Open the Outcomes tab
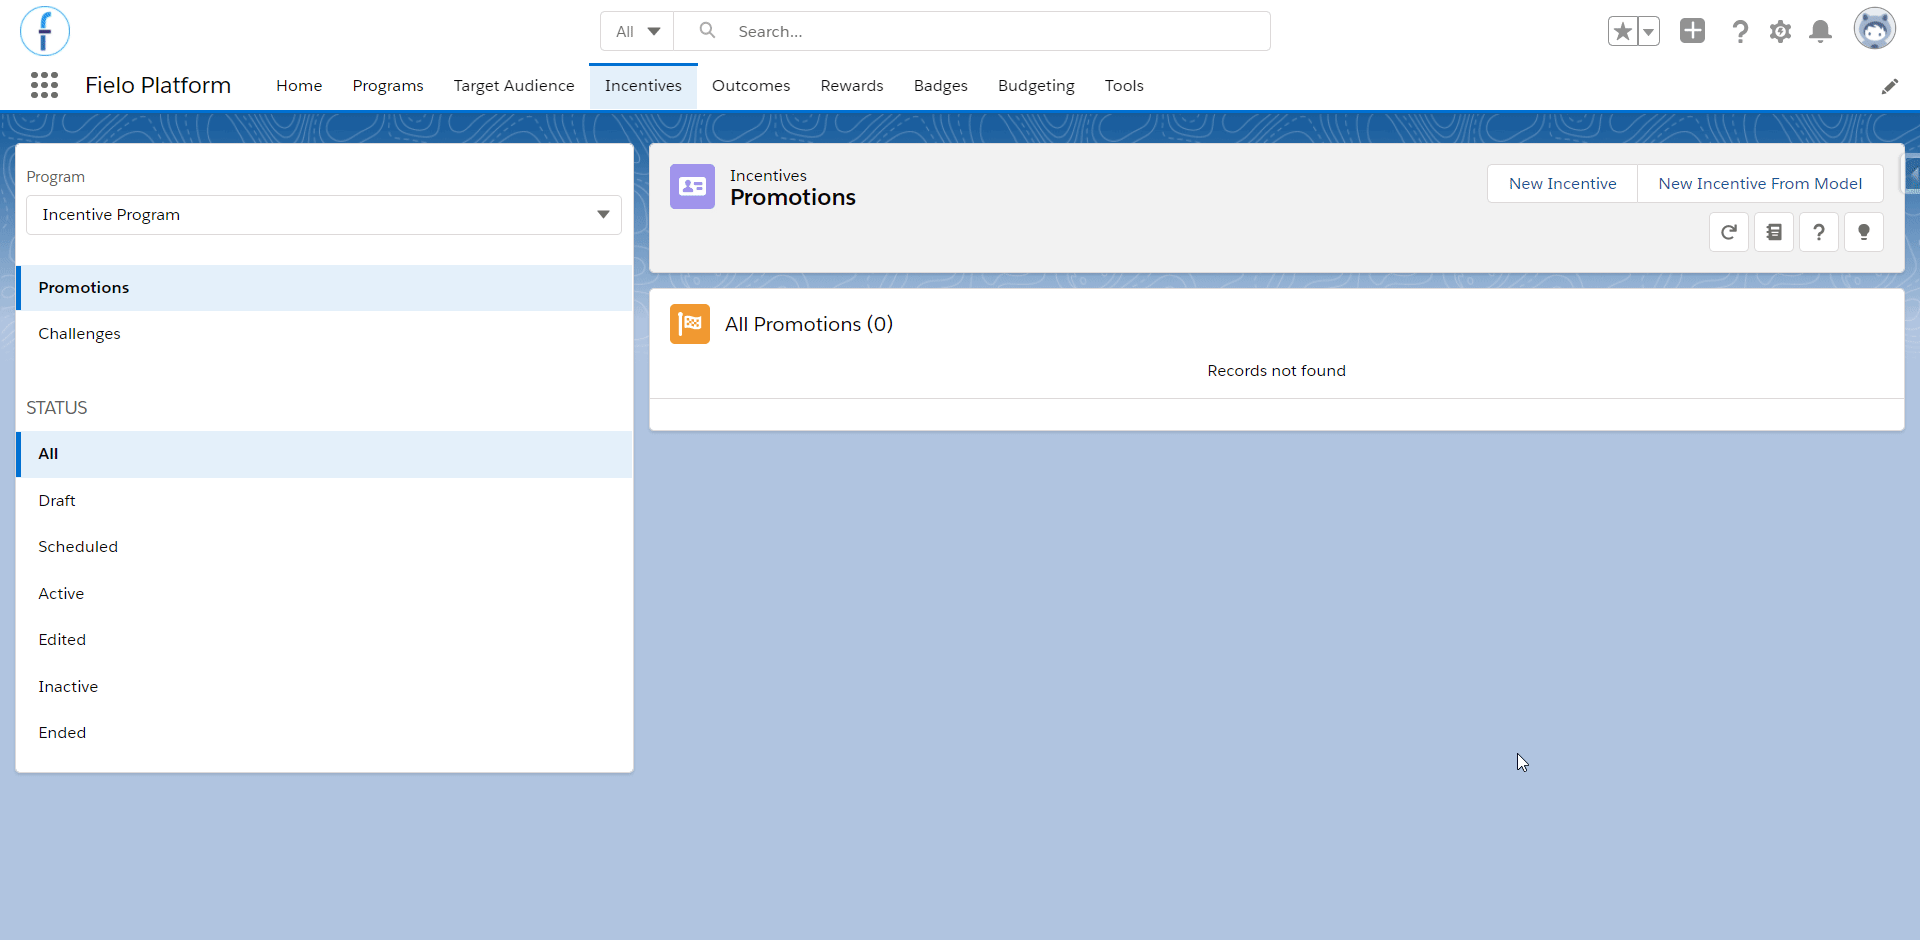This screenshot has height=940, width=1920. click(x=751, y=86)
